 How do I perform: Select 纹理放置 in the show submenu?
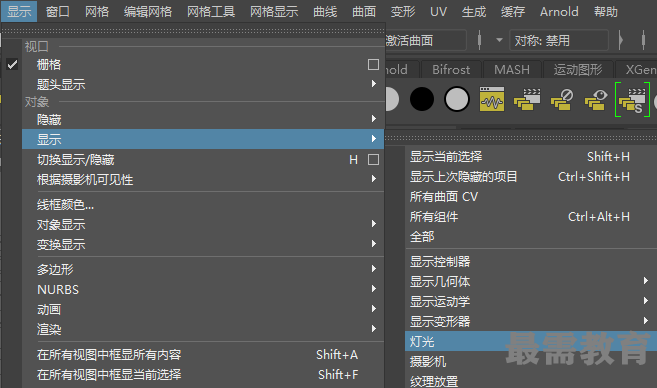531,380
